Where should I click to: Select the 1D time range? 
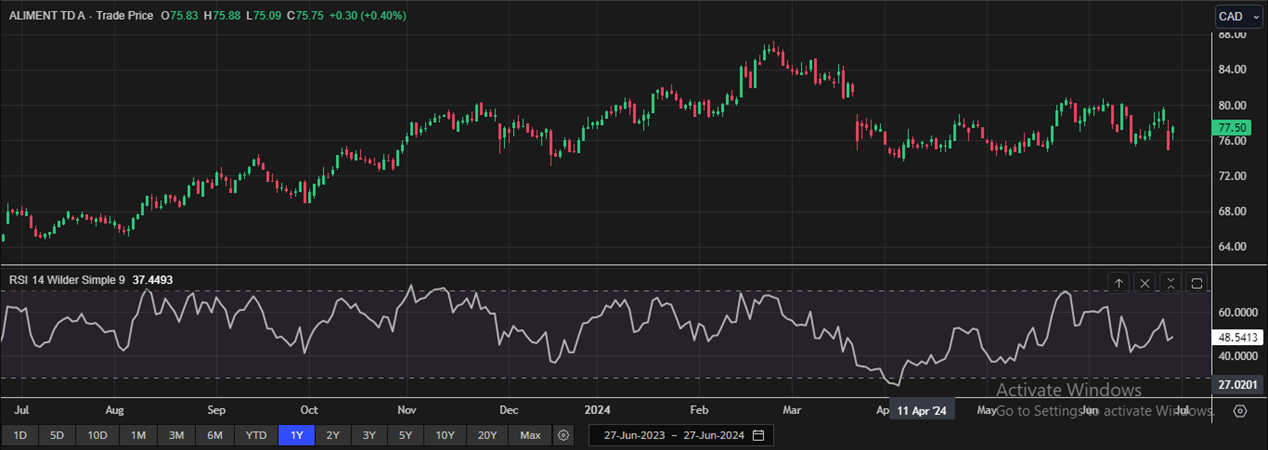tap(20, 435)
